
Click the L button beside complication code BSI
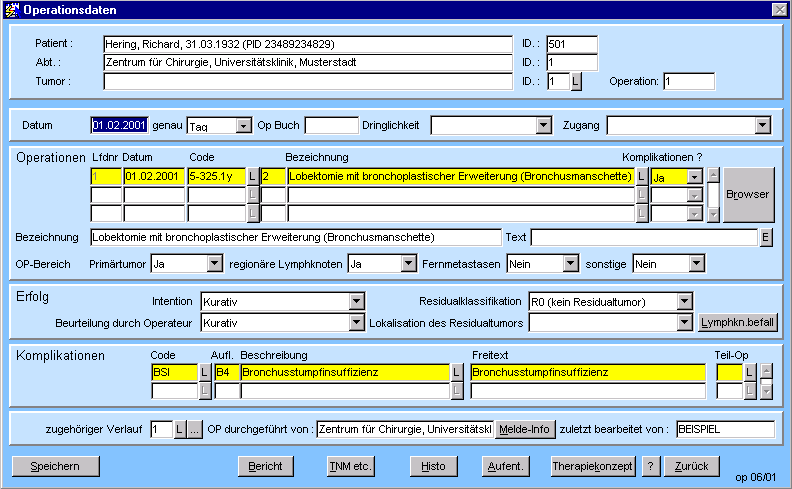point(205,372)
